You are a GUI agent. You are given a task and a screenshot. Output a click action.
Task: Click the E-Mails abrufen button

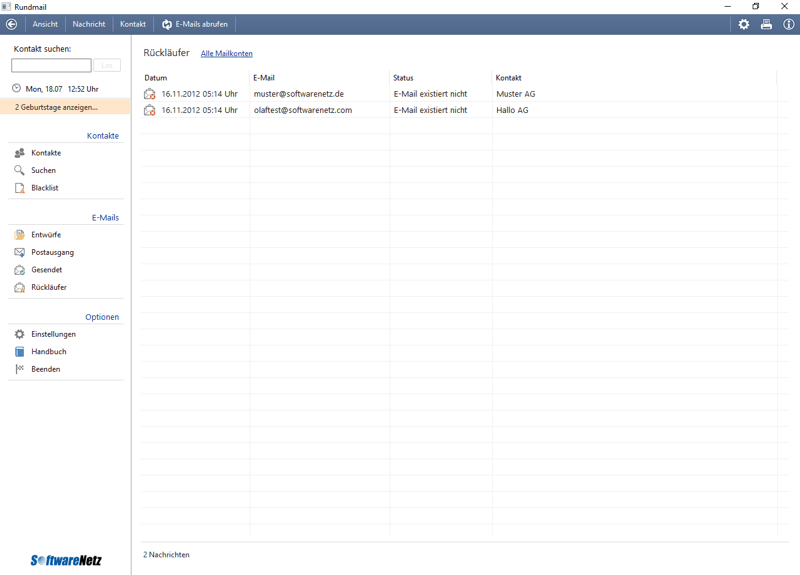point(195,24)
